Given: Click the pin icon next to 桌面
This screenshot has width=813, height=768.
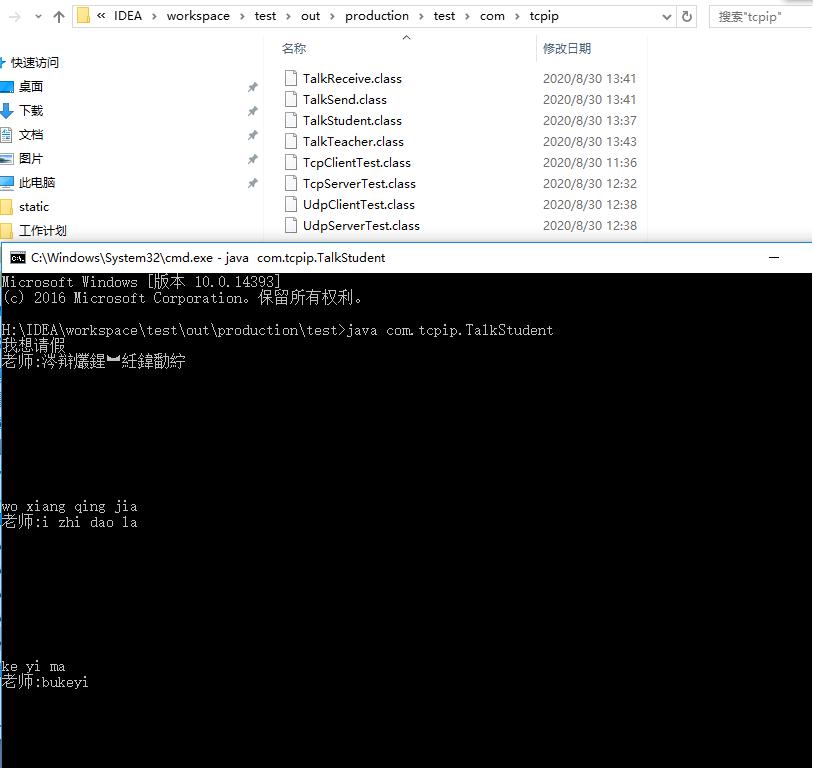Looking at the screenshot, I should 253,87.
